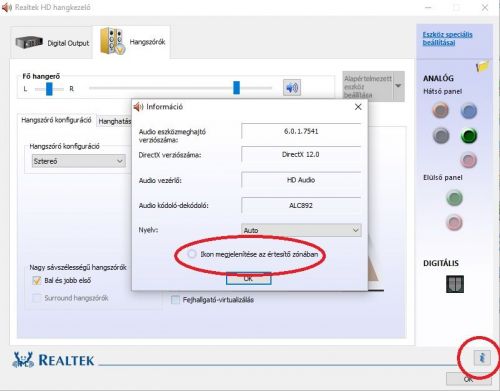The width and height of the screenshot is (500, 391).
Task: Enable Fejhallgató-virtualizálás checkbox
Action: pos(175,300)
